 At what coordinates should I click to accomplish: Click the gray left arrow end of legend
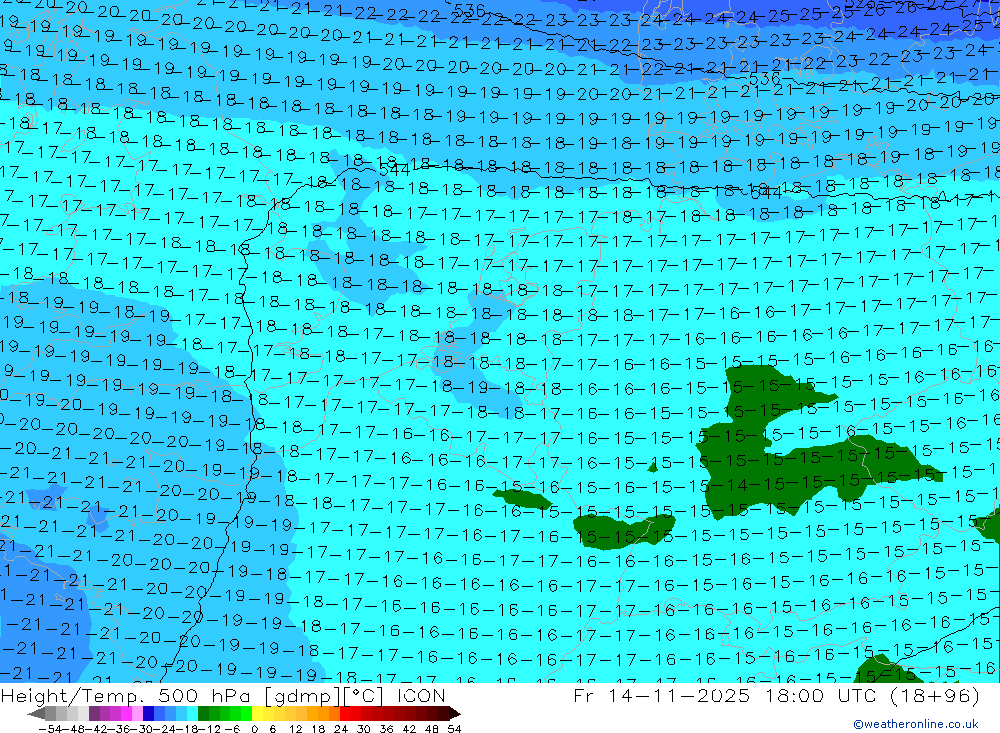(x=37, y=714)
